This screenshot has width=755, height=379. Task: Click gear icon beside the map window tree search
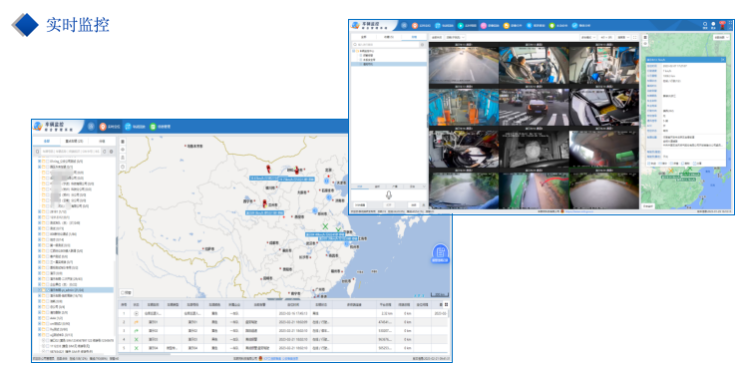(x=111, y=151)
